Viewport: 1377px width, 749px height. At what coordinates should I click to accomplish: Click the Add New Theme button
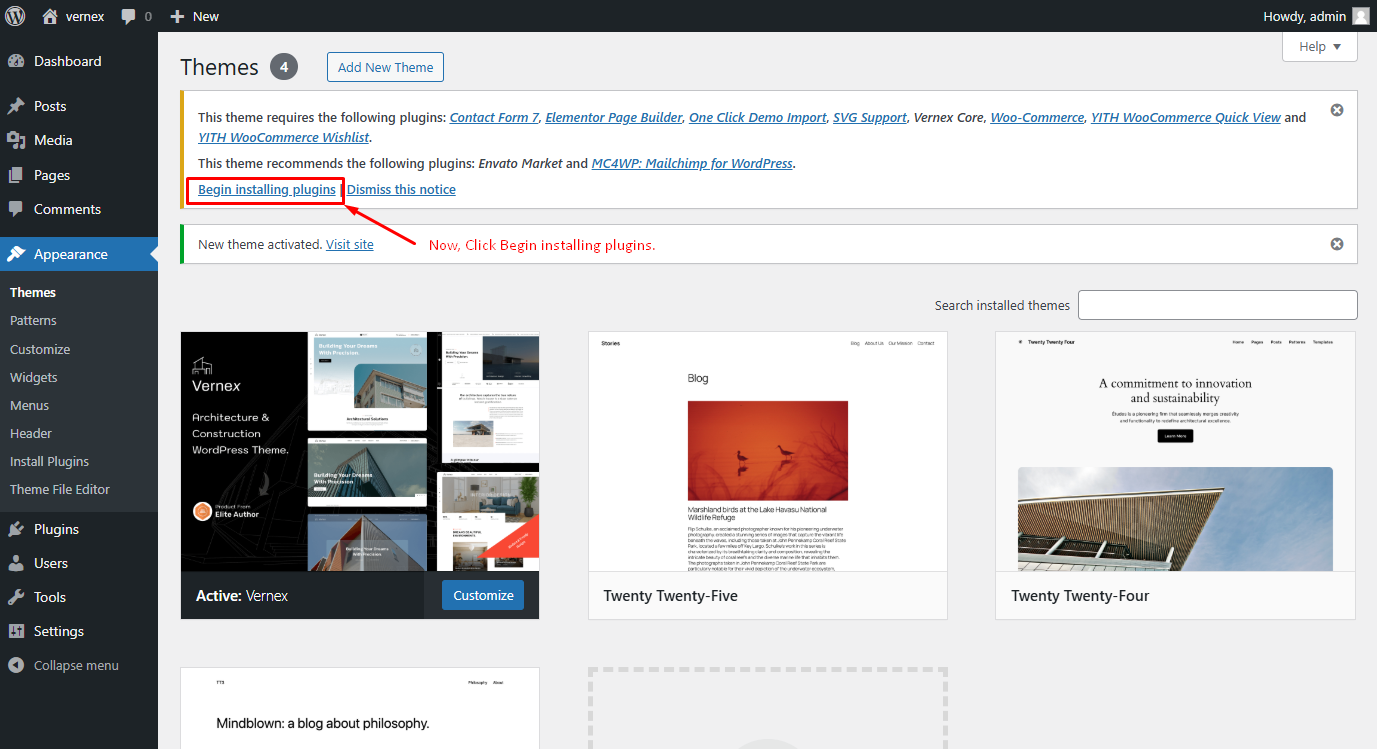[x=385, y=67]
